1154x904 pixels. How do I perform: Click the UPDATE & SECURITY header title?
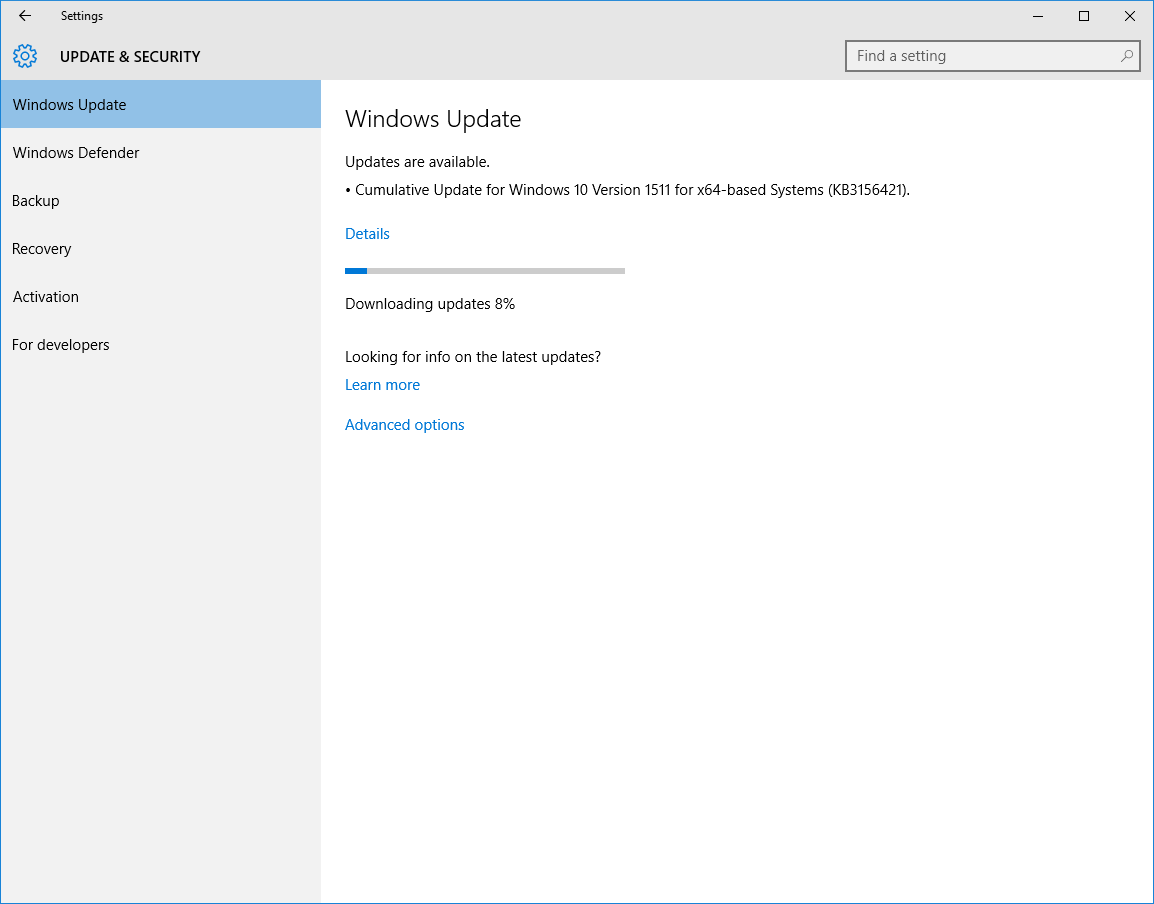(x=130, y=57)
